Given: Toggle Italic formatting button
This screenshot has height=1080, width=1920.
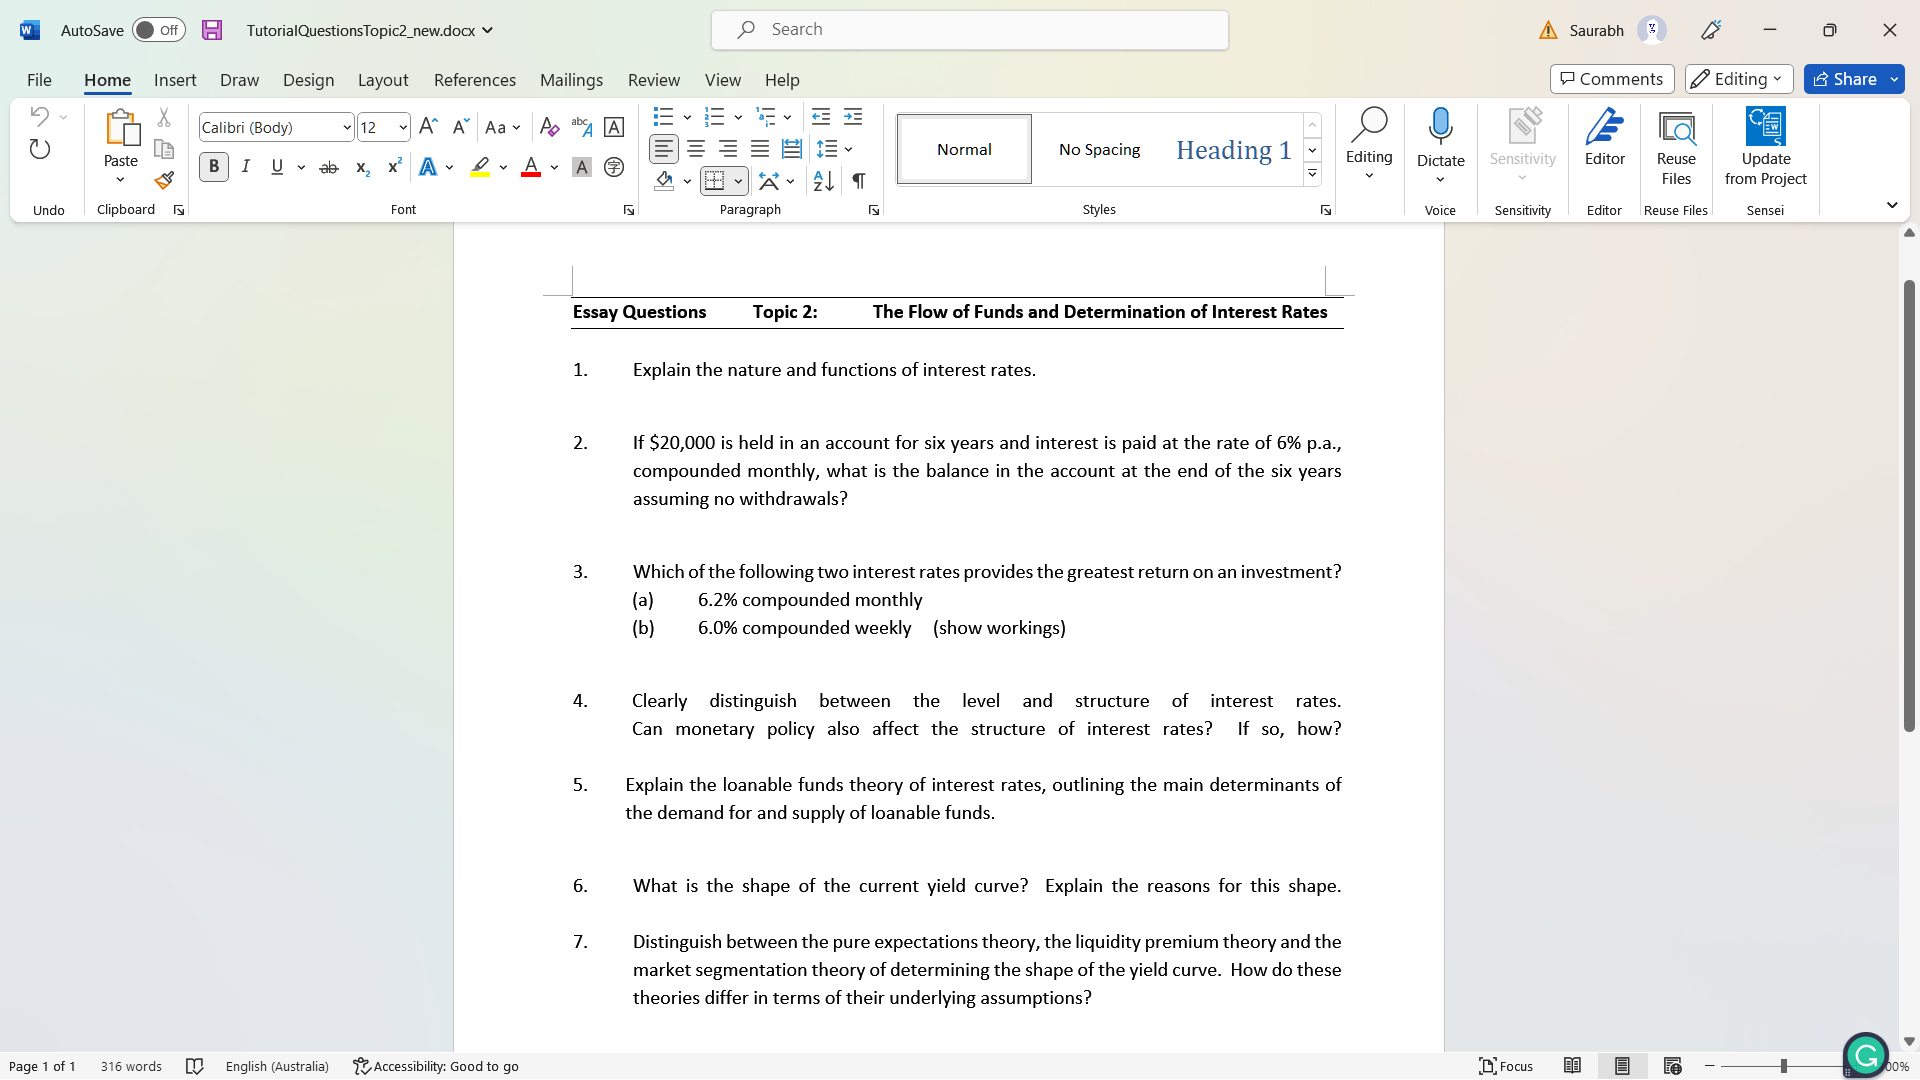Looking at the screenshot, I should tap(245, 167).
